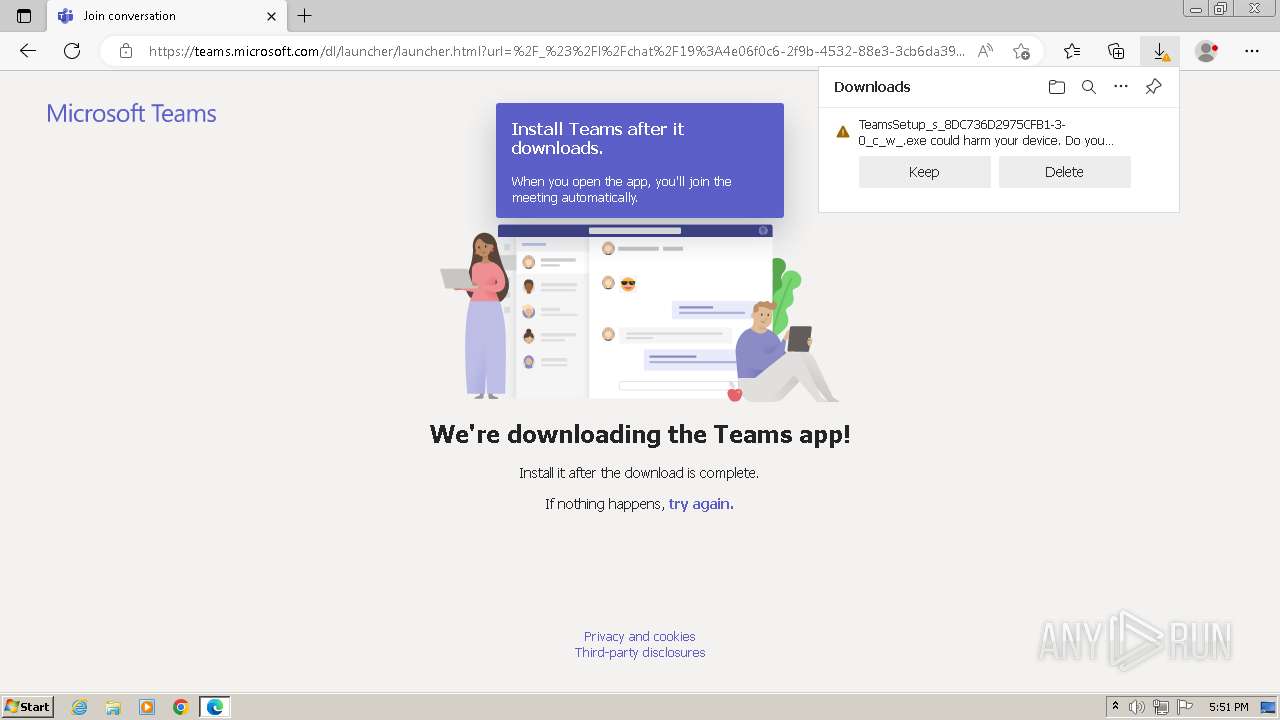This screenshot has width=1280, height=720.
Task: Click 'Install Teams after it downloads' banner
Action: coord(640,160)
